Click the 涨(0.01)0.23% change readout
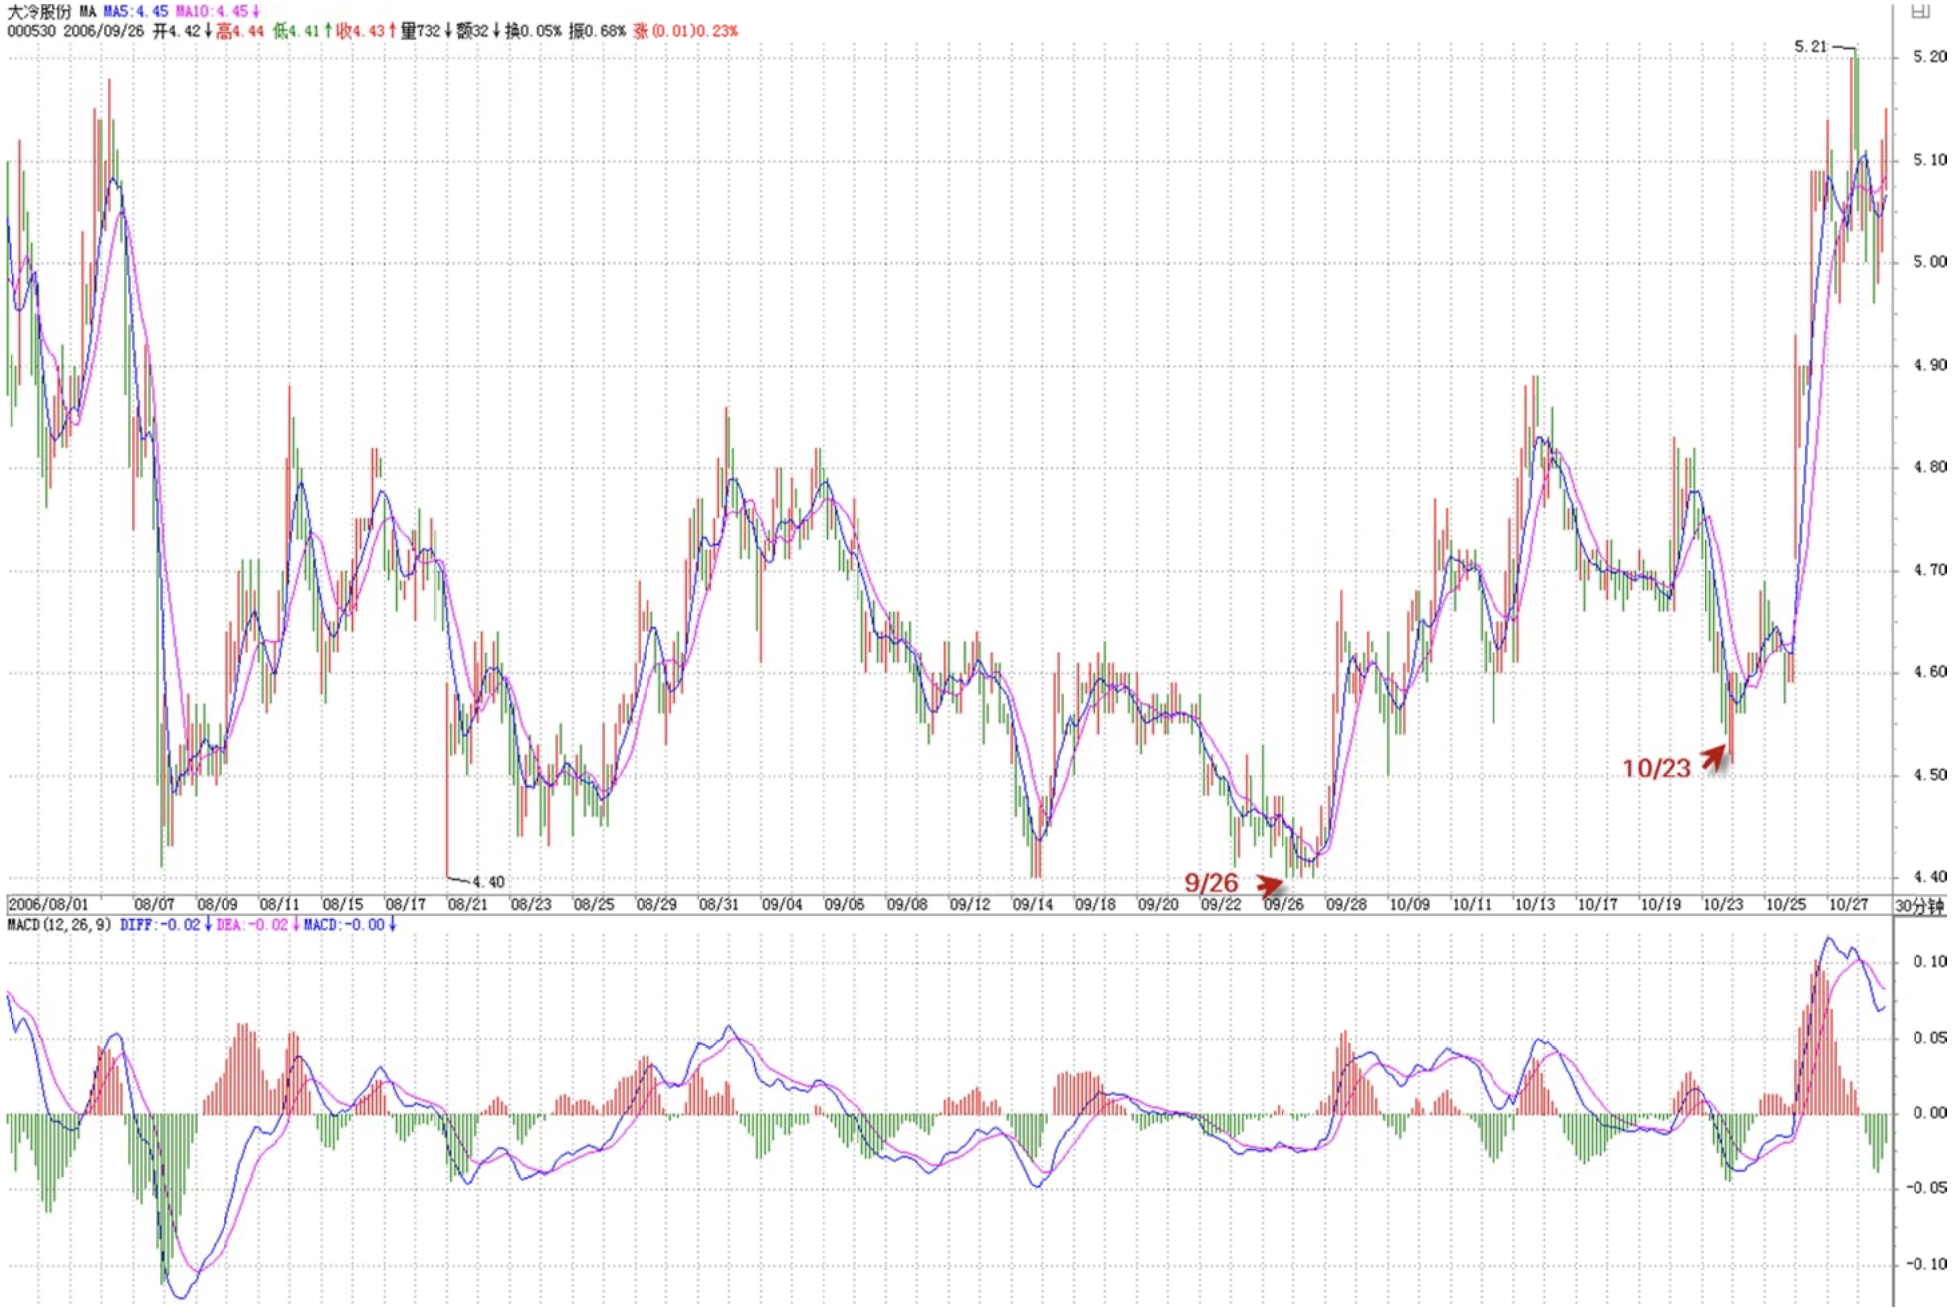This screenshot has height=1312, width=1956. (686, 31)
